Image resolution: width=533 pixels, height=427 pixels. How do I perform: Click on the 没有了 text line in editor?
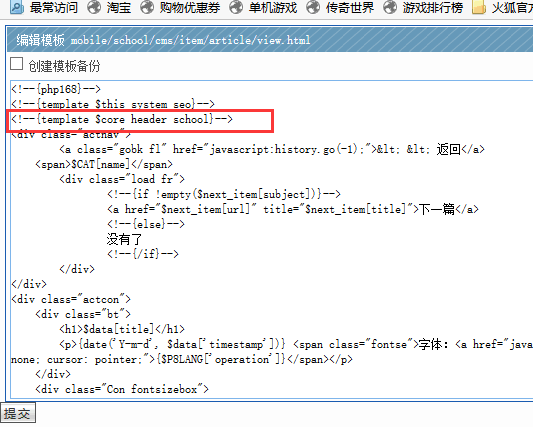pyautogui.click(x=124, y=239)
